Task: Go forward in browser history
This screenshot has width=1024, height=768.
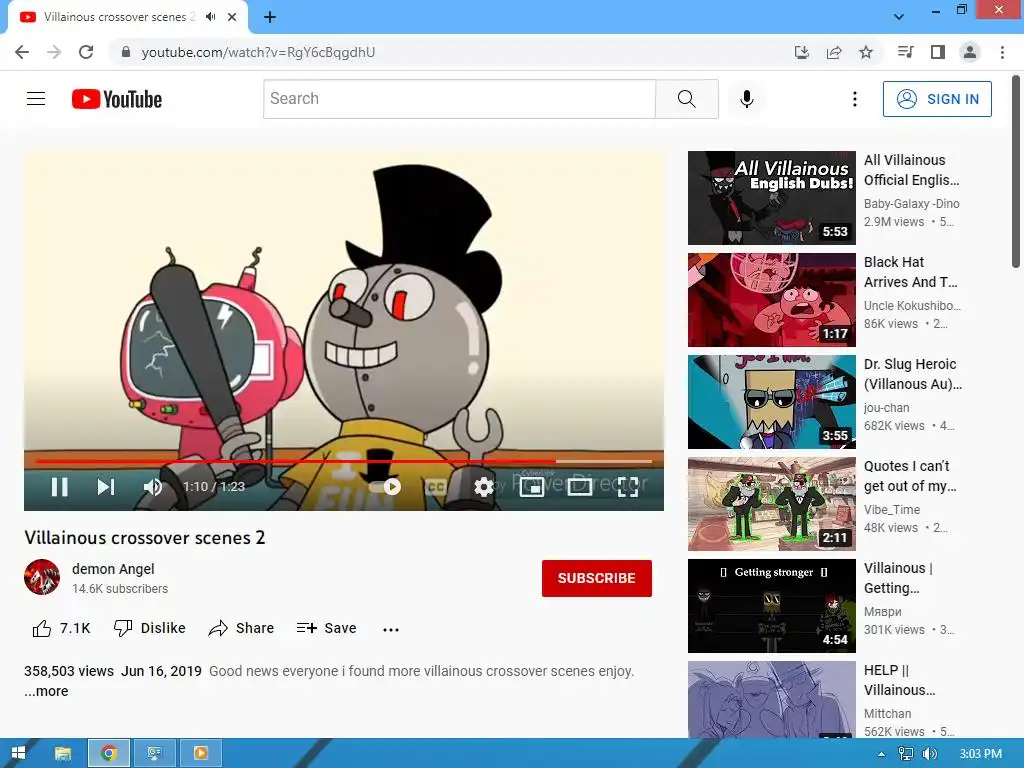Action: [x=54, y=52]
